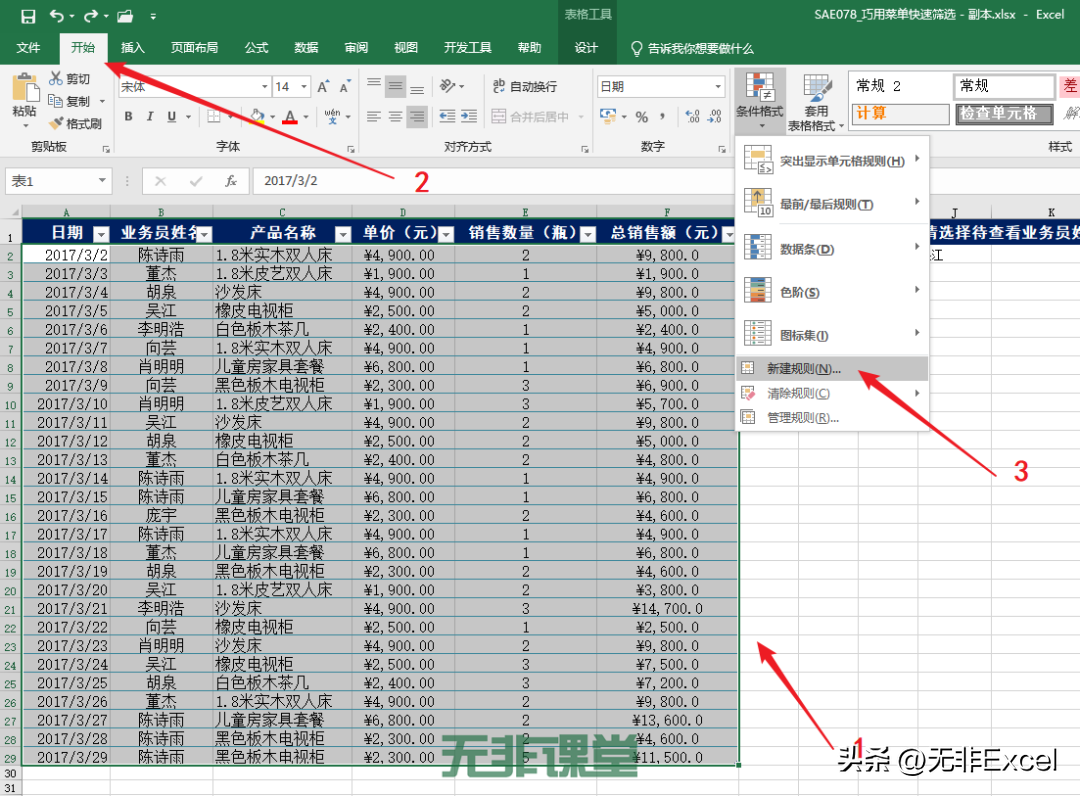Viewport: 1080px width, 796px height.
Task: Open the 日期 column filter dropdown
Action: pos(101,234)
